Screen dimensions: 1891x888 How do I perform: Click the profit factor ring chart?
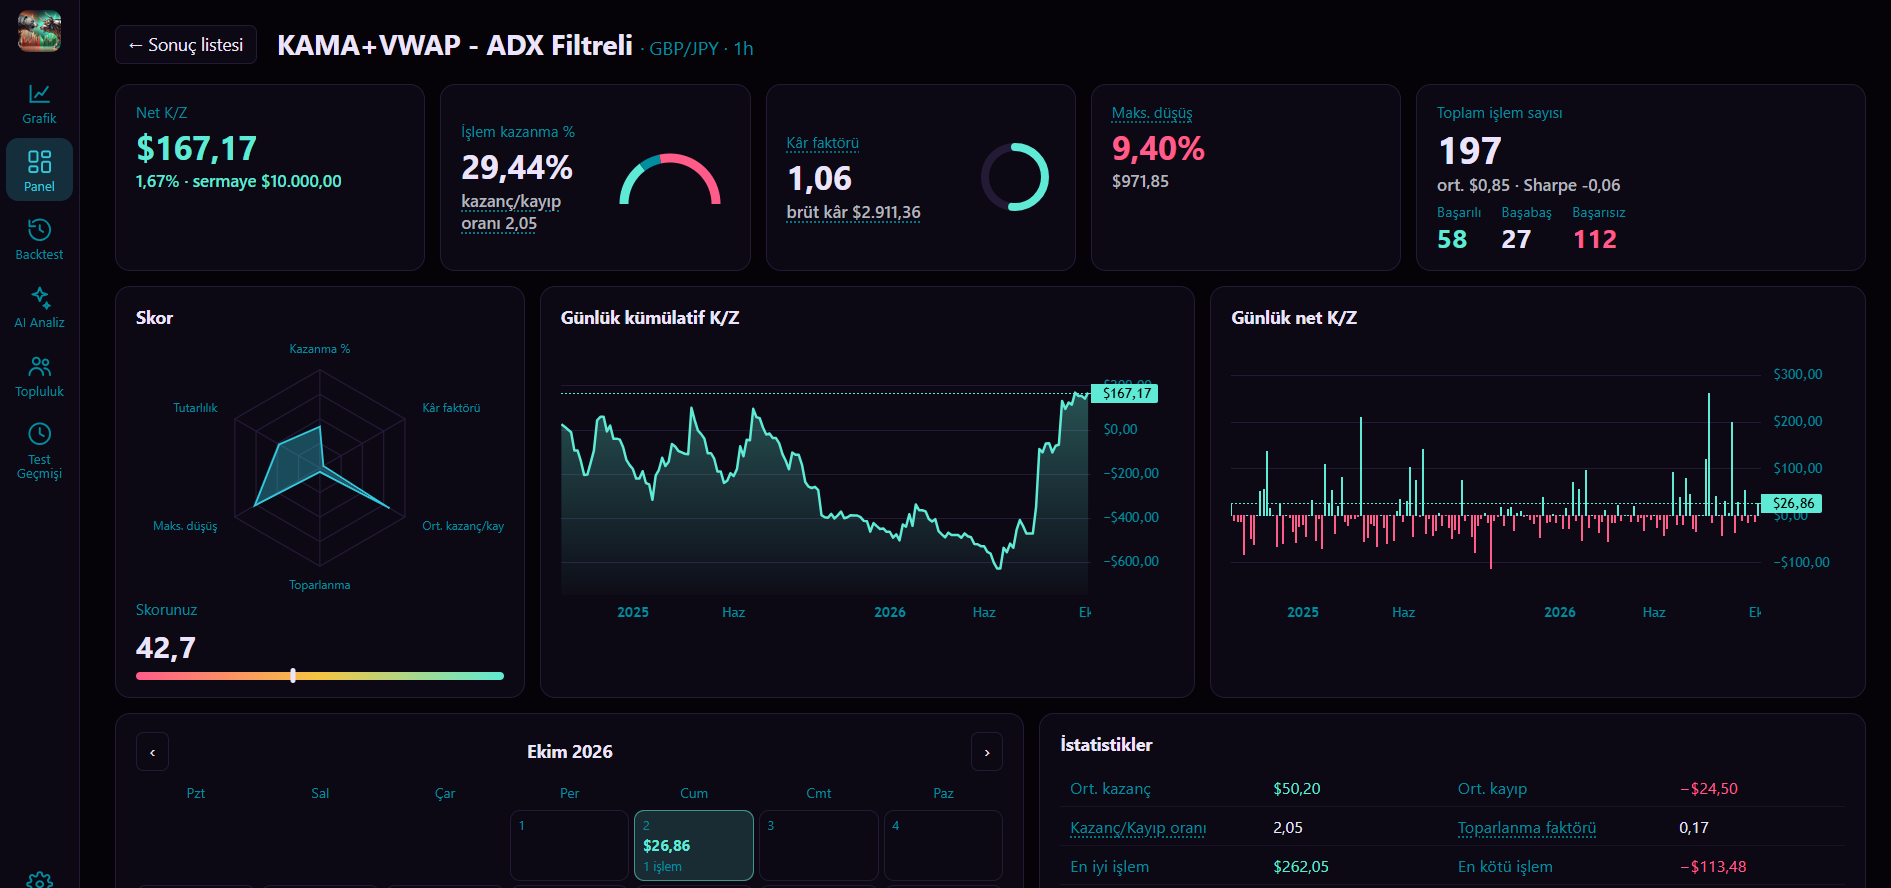coord(1014,177)
